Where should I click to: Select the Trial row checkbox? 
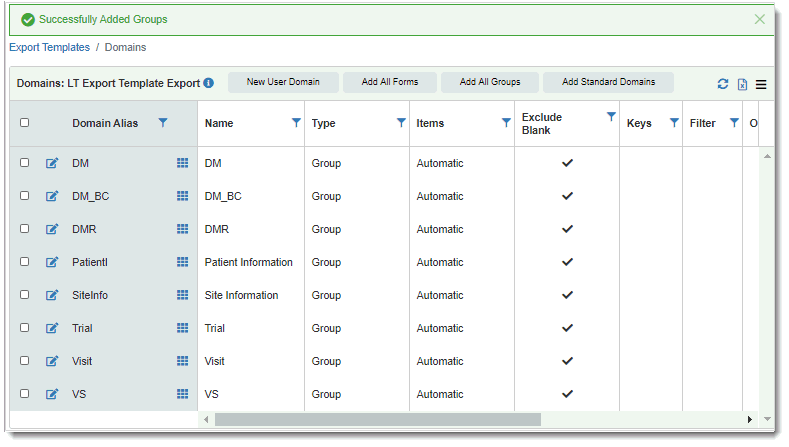(25, 328)
